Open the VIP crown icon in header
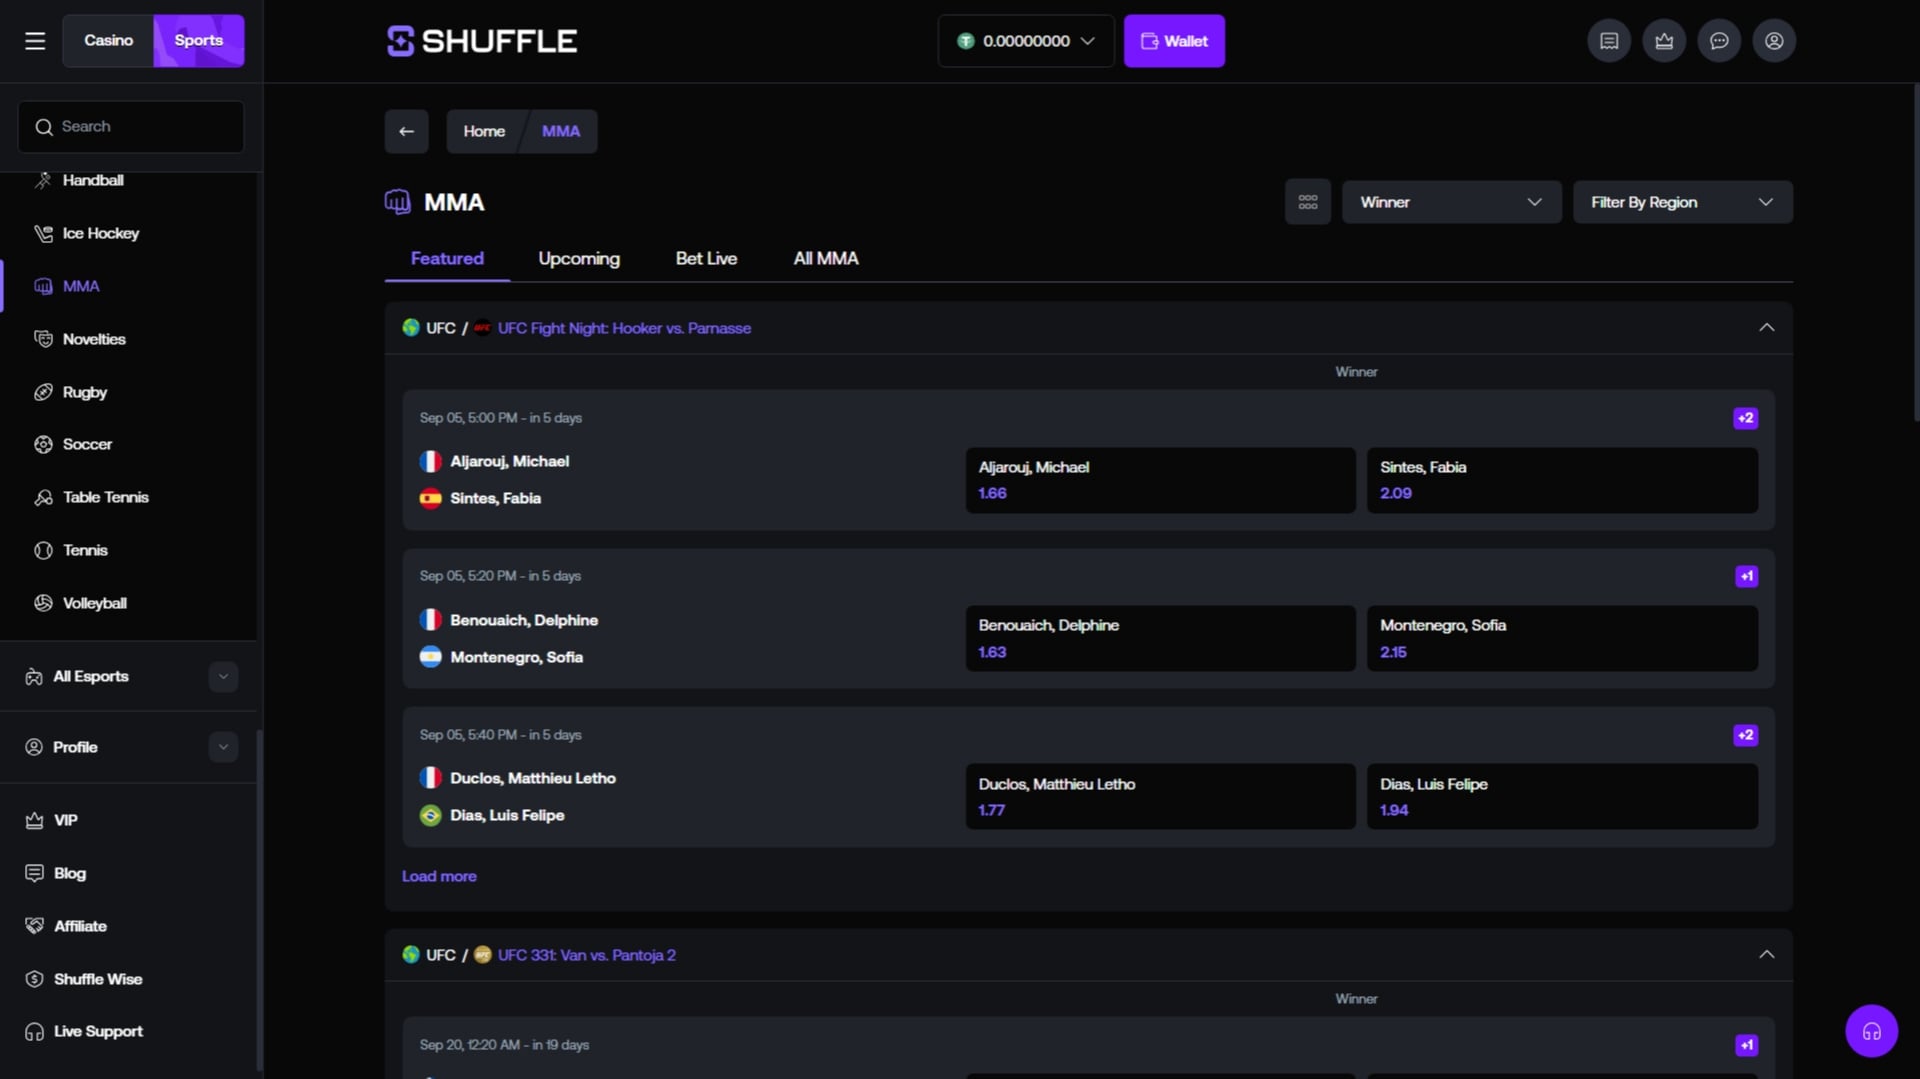Screen dimensions: 1920x1079 pyautogui.click(x=1664, y=41)
